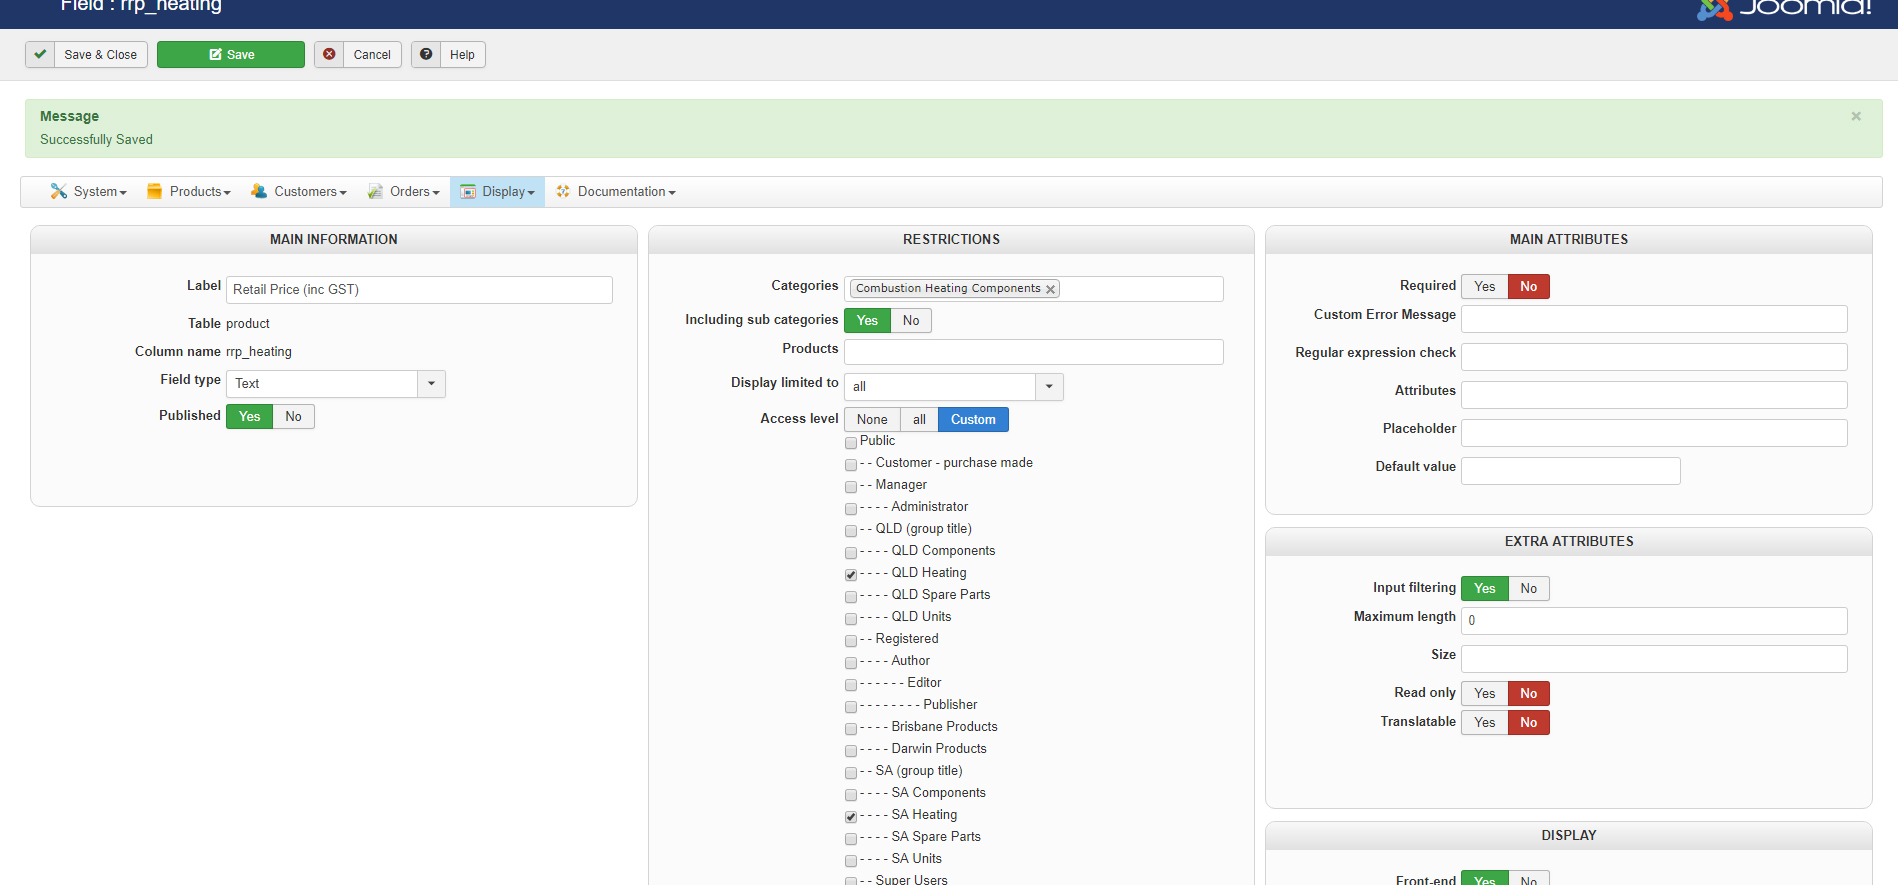Click the Label text field
Viewport: 1898px width, 885px height.
pos(419,290)
